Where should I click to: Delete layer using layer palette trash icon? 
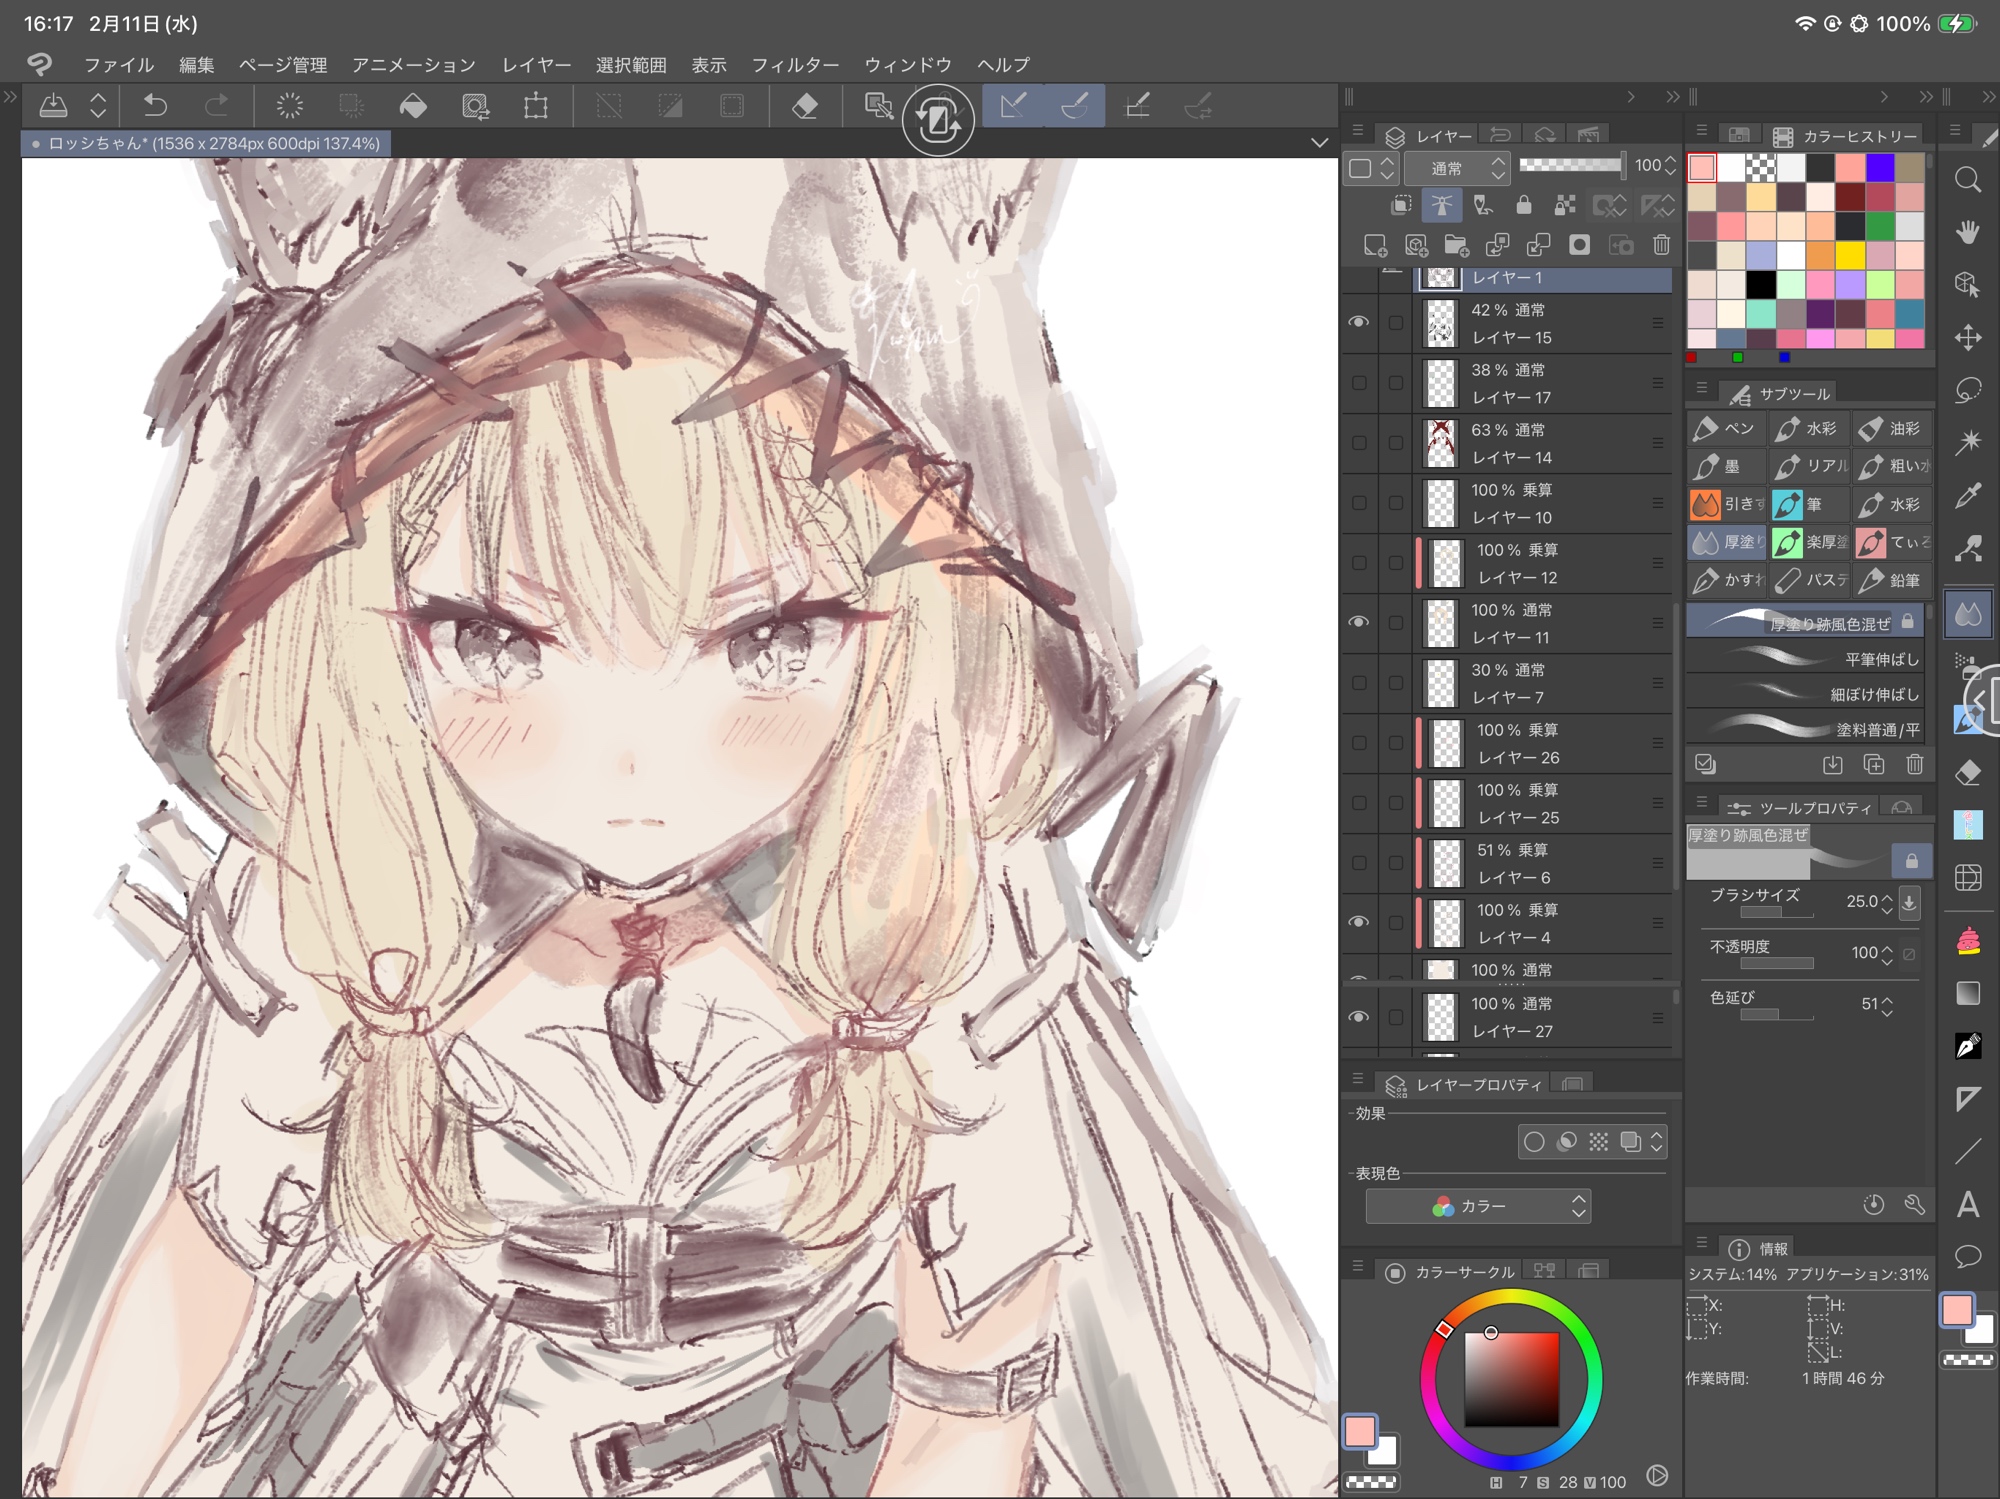1661,245
